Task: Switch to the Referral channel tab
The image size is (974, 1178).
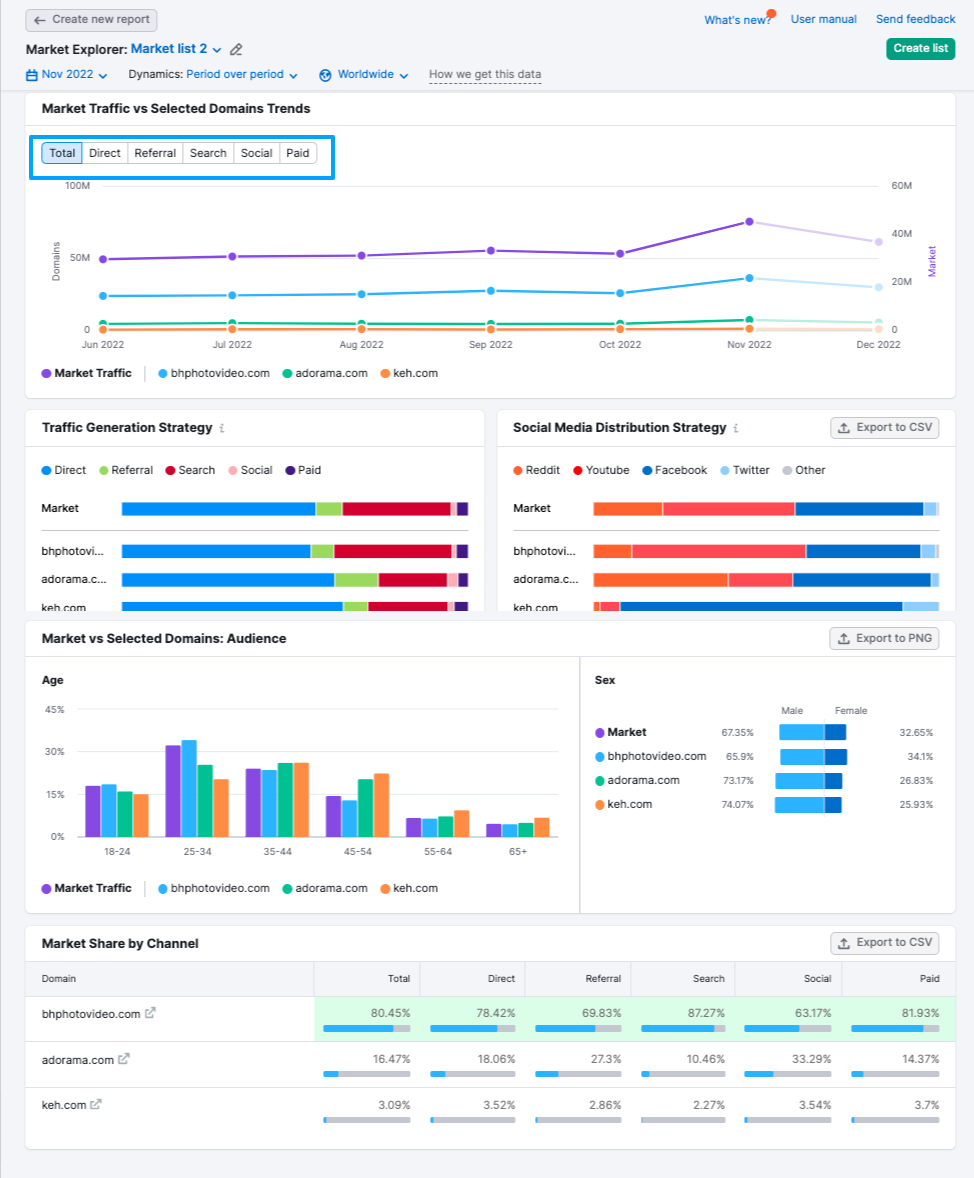Action: 154,153
